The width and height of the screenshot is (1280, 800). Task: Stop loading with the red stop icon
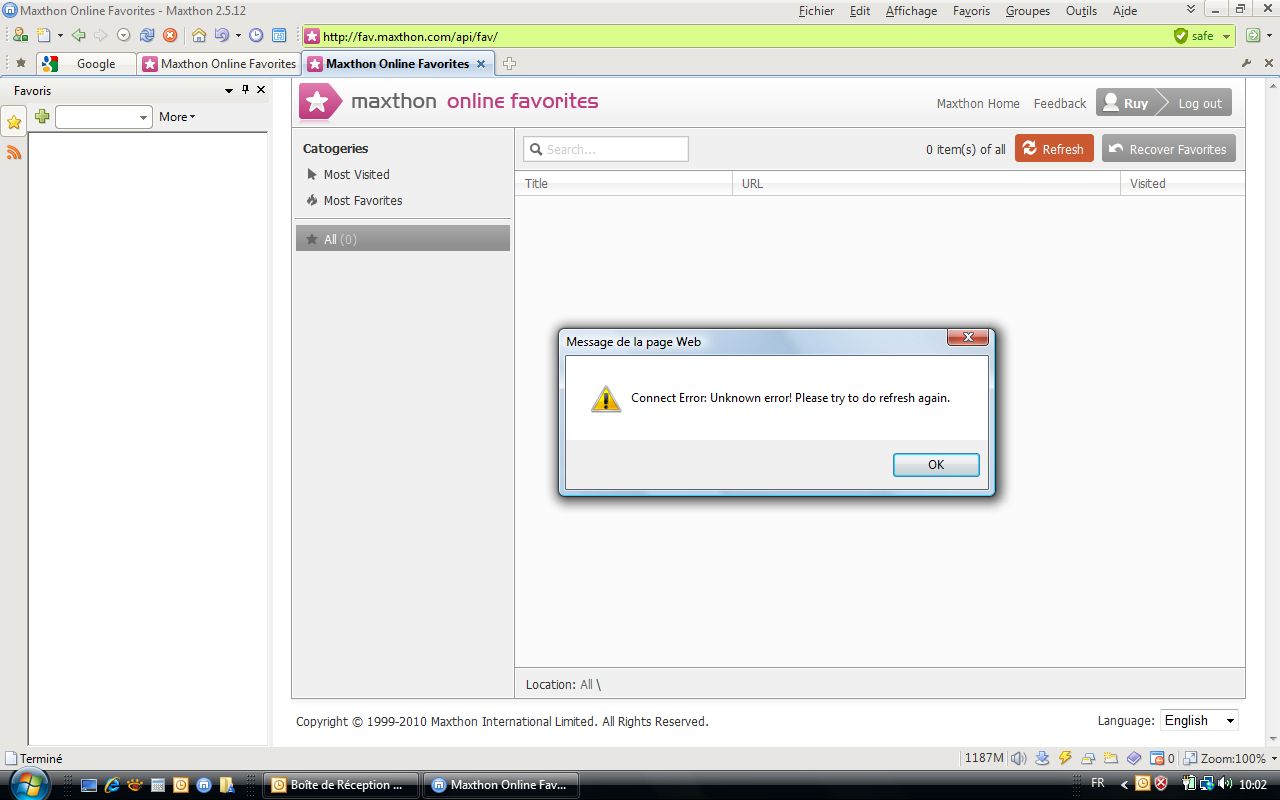pos(170,35)
